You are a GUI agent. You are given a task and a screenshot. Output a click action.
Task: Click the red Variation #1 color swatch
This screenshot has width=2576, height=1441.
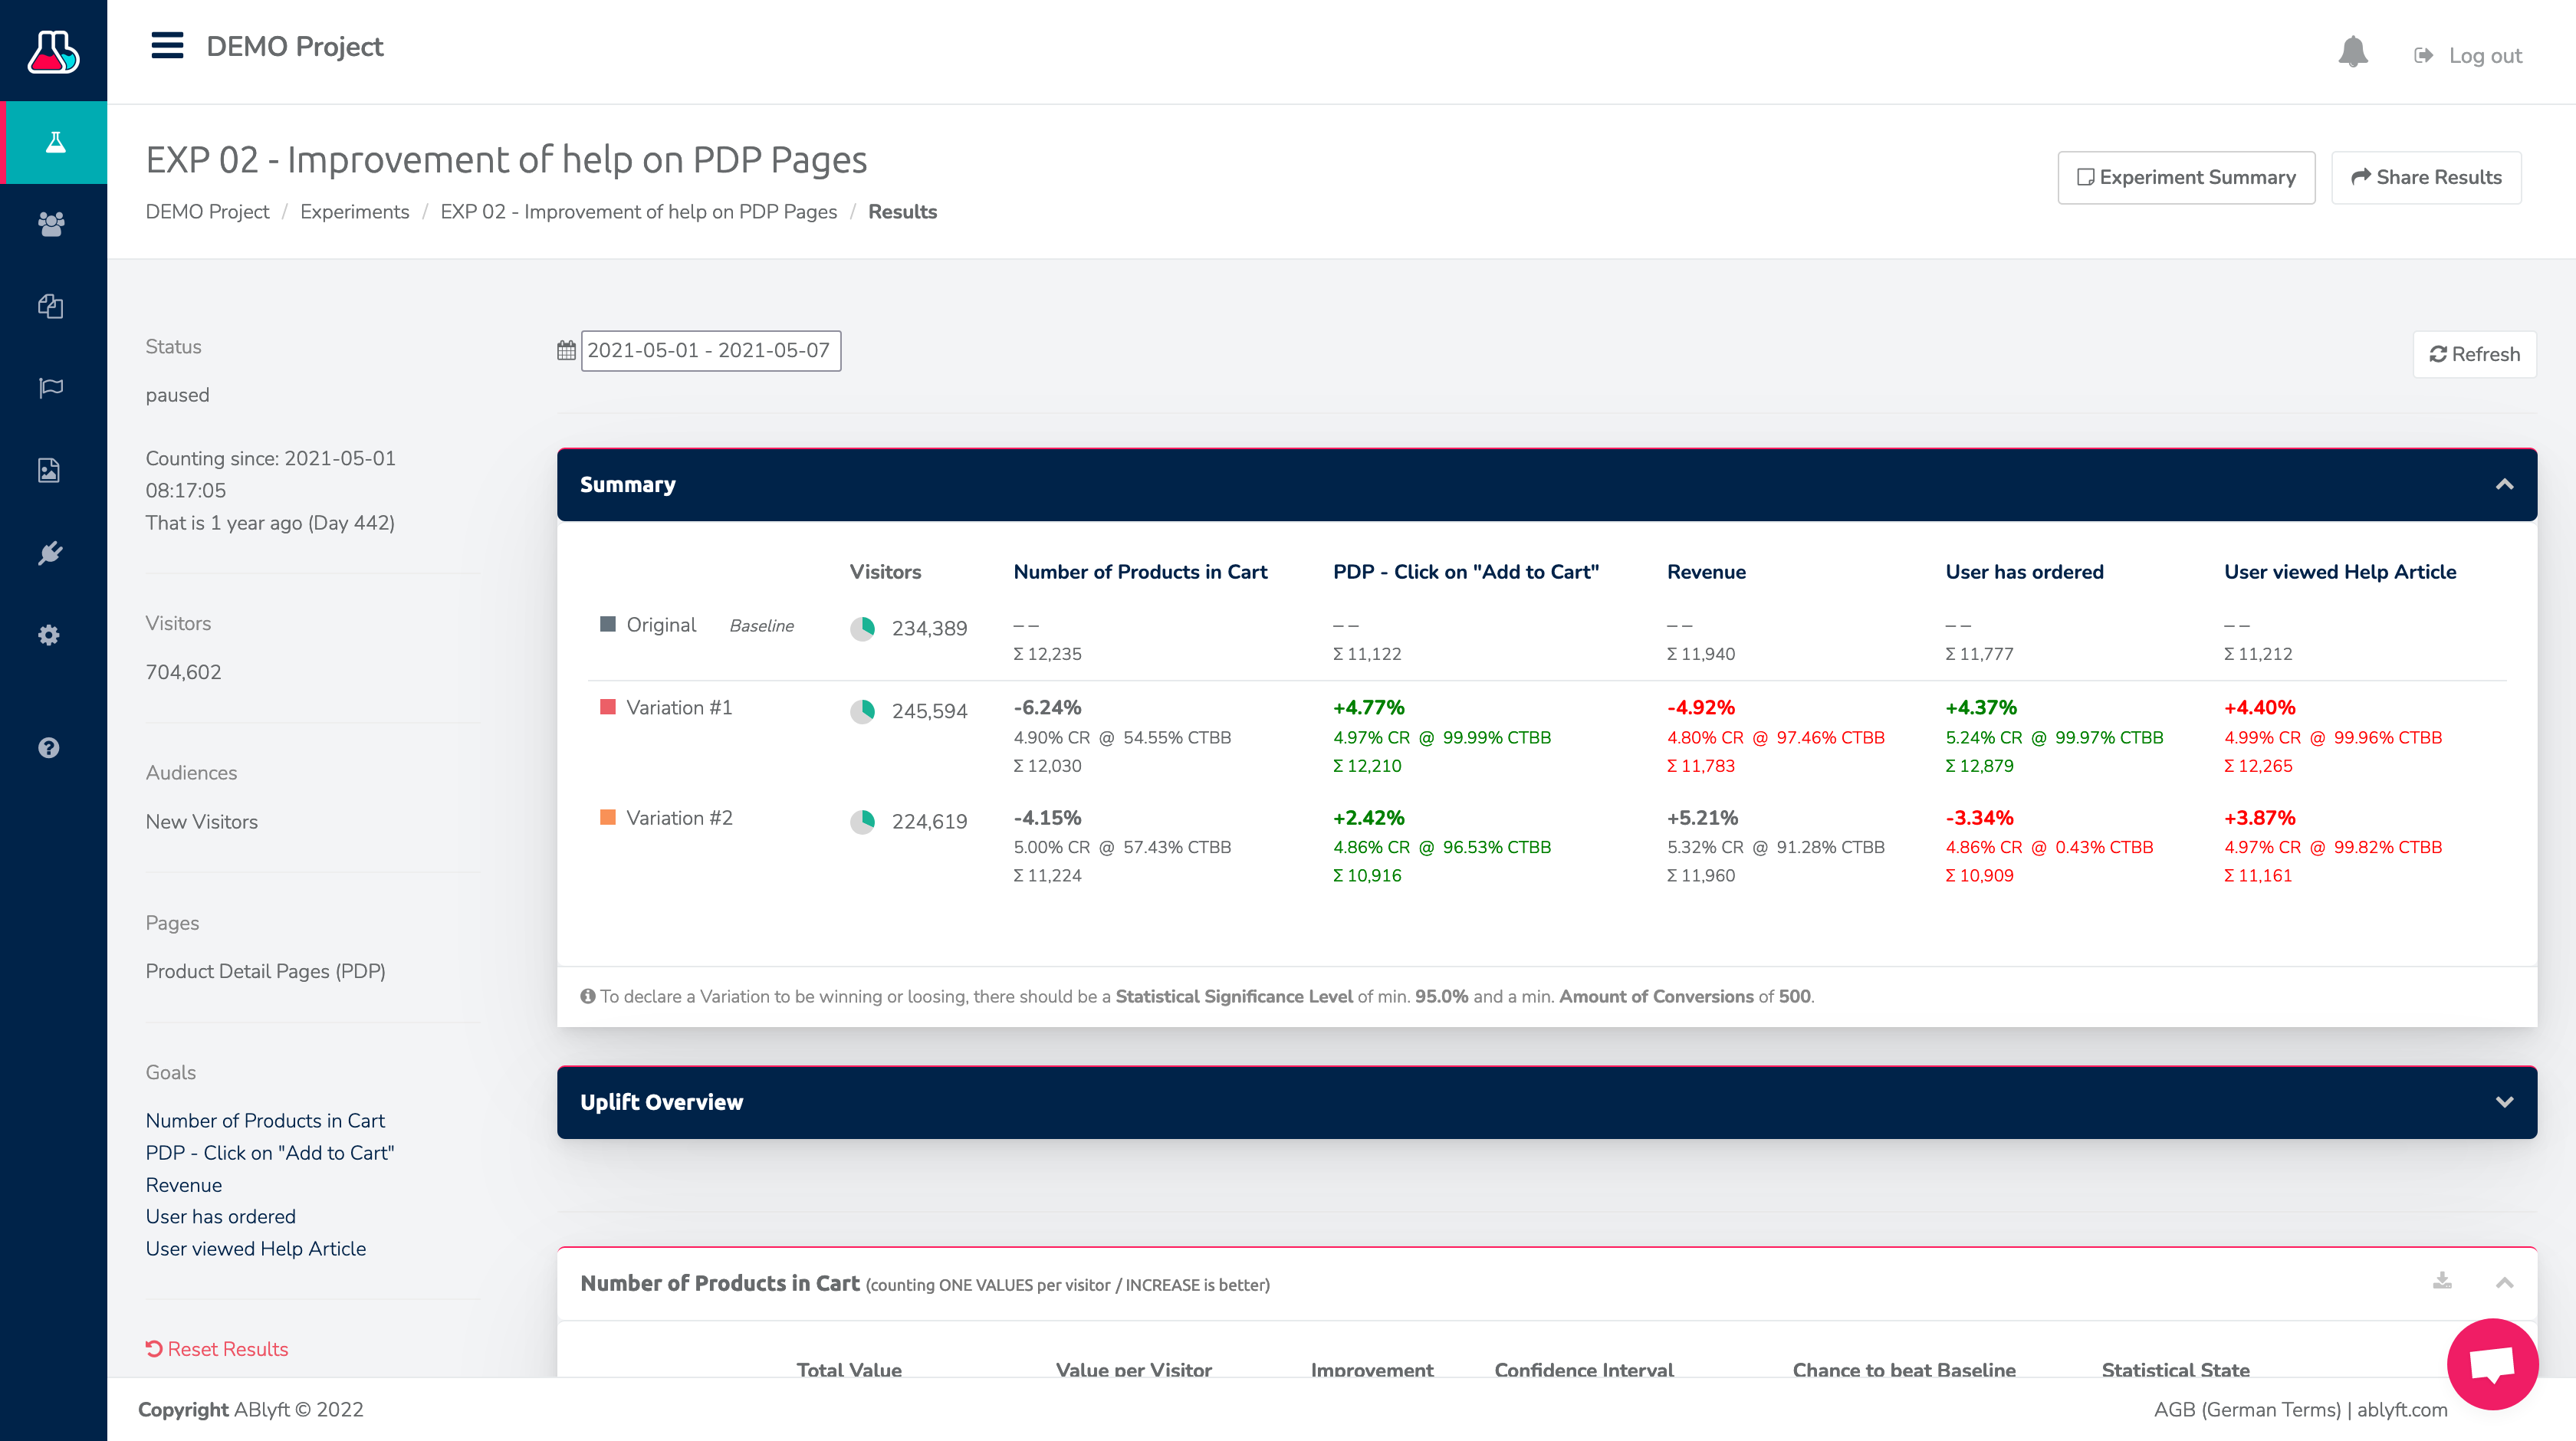click(x=607, y=707)
